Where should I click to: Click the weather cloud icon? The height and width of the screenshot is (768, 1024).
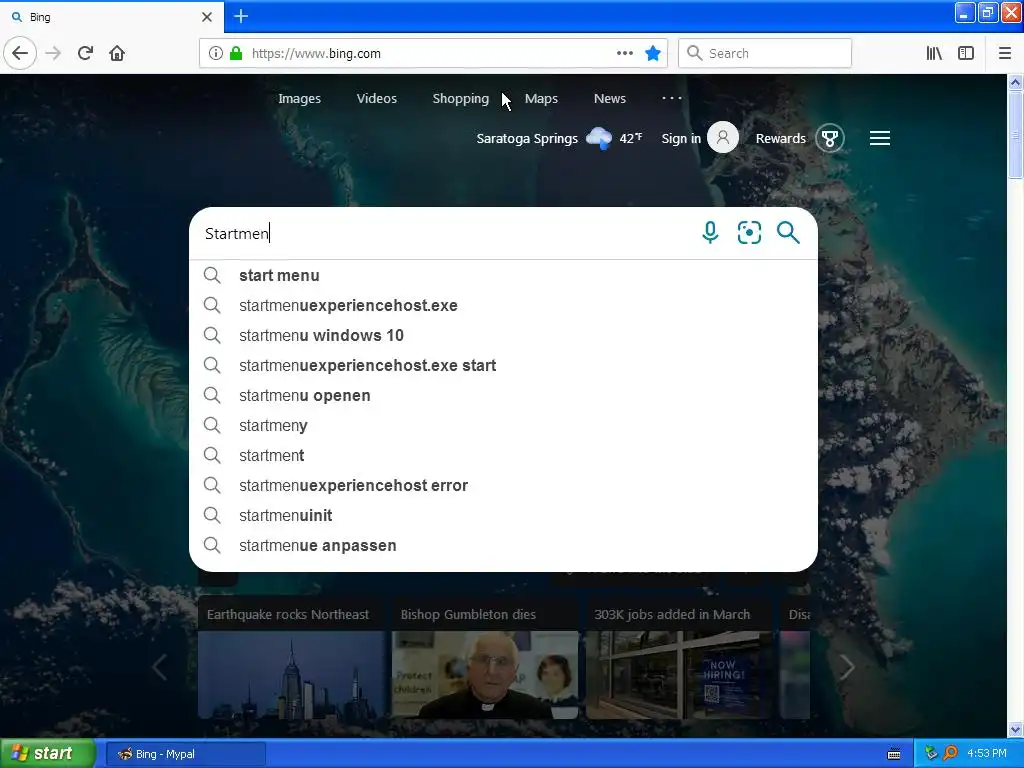(x=599, y=138)
